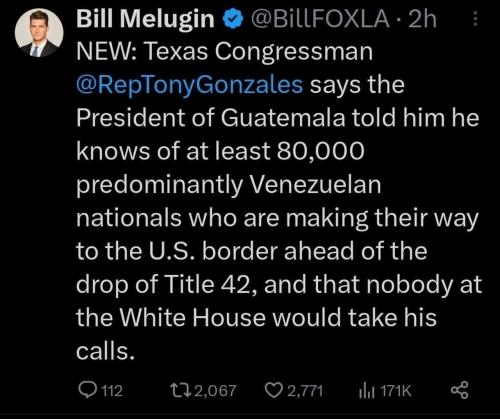Click the 2,067 retweets count
Image resolution: width=500 pixels, height=419 pixels.
pos(215,391)
